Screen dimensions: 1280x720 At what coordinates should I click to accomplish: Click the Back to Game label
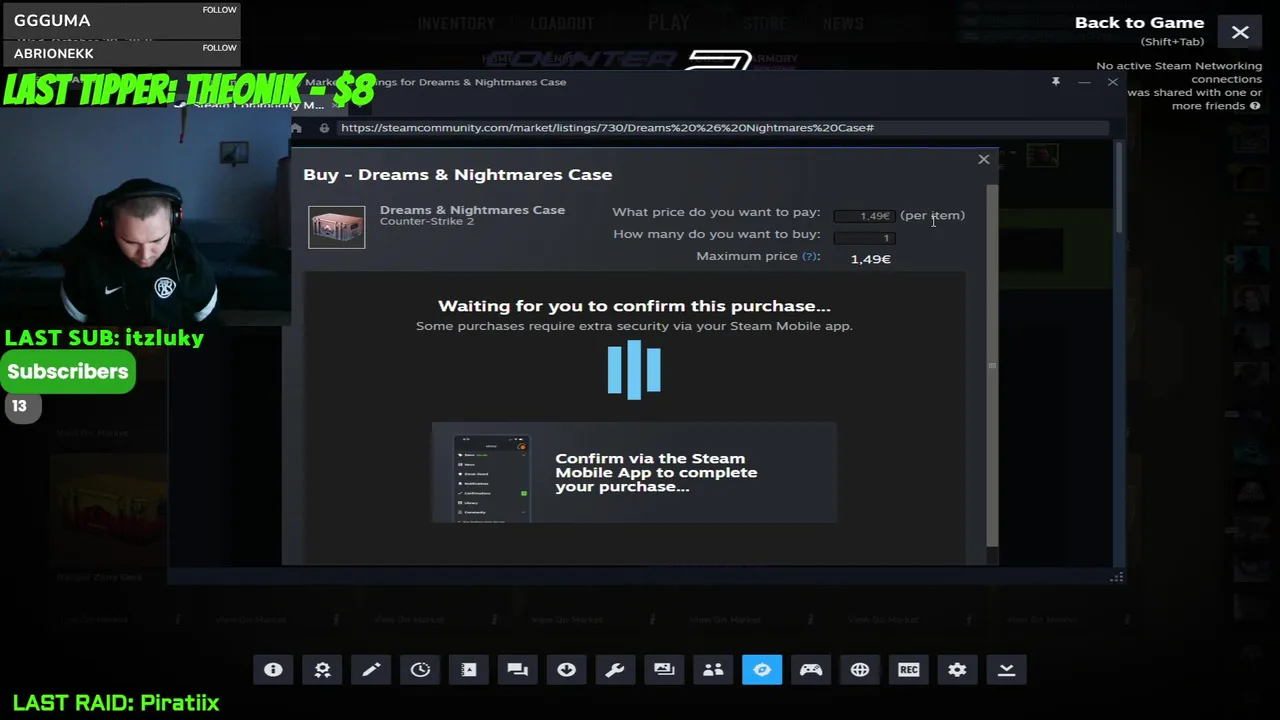coord(1139,22)
